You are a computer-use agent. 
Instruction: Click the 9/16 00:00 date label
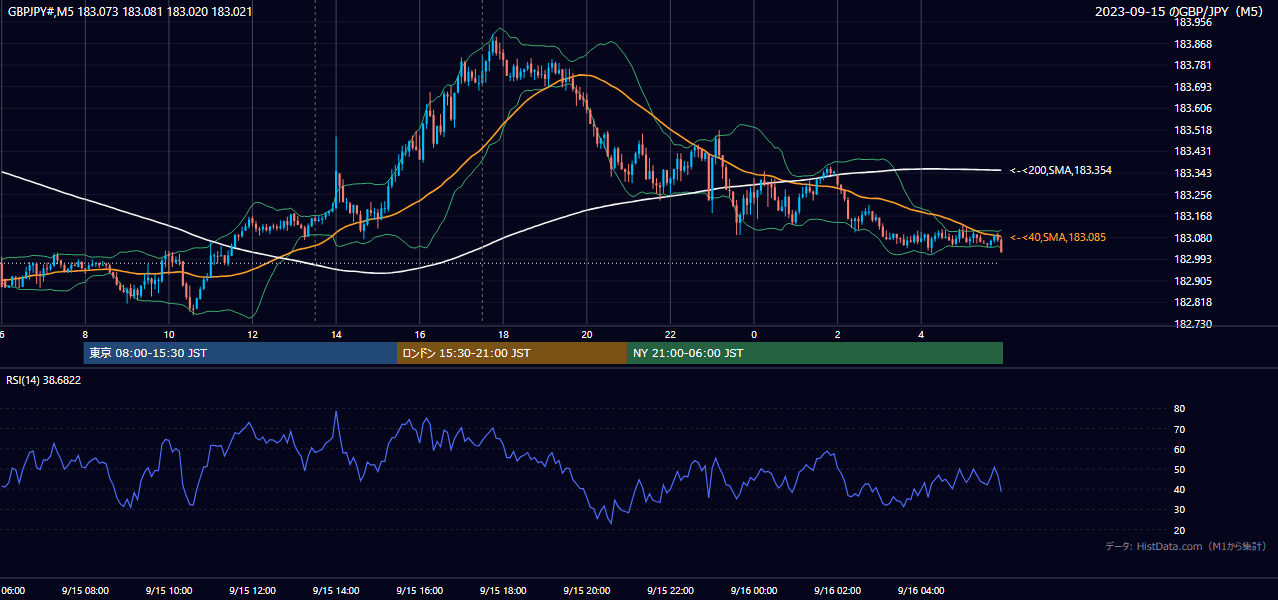pos(754,590)
